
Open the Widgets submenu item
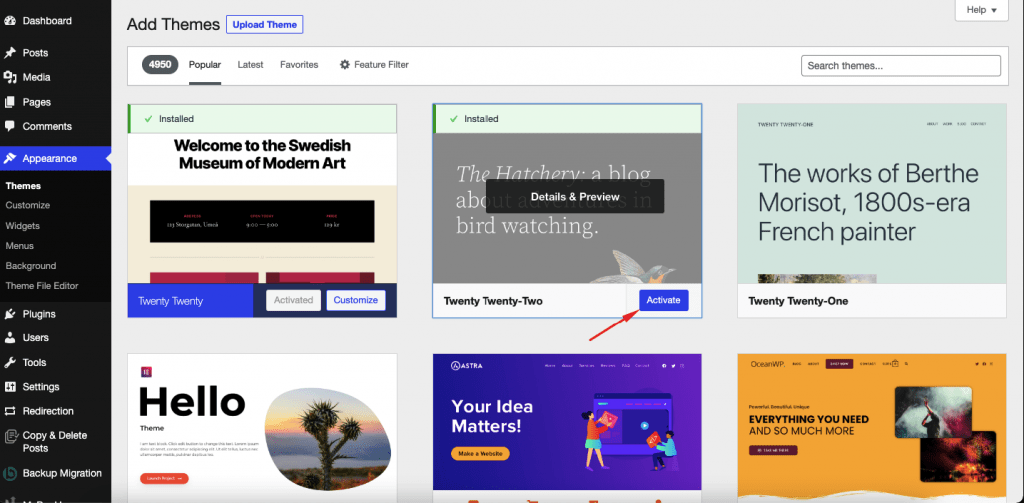click(x=23, y=226)
